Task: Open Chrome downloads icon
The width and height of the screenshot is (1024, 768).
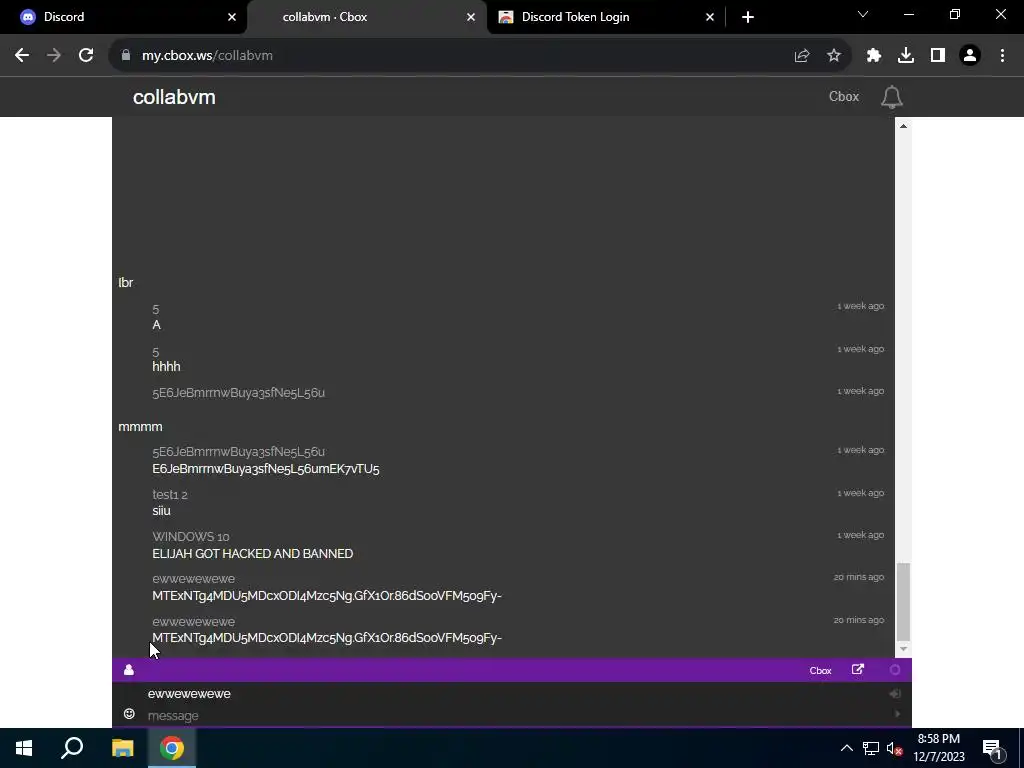Action: coord(906,56)
